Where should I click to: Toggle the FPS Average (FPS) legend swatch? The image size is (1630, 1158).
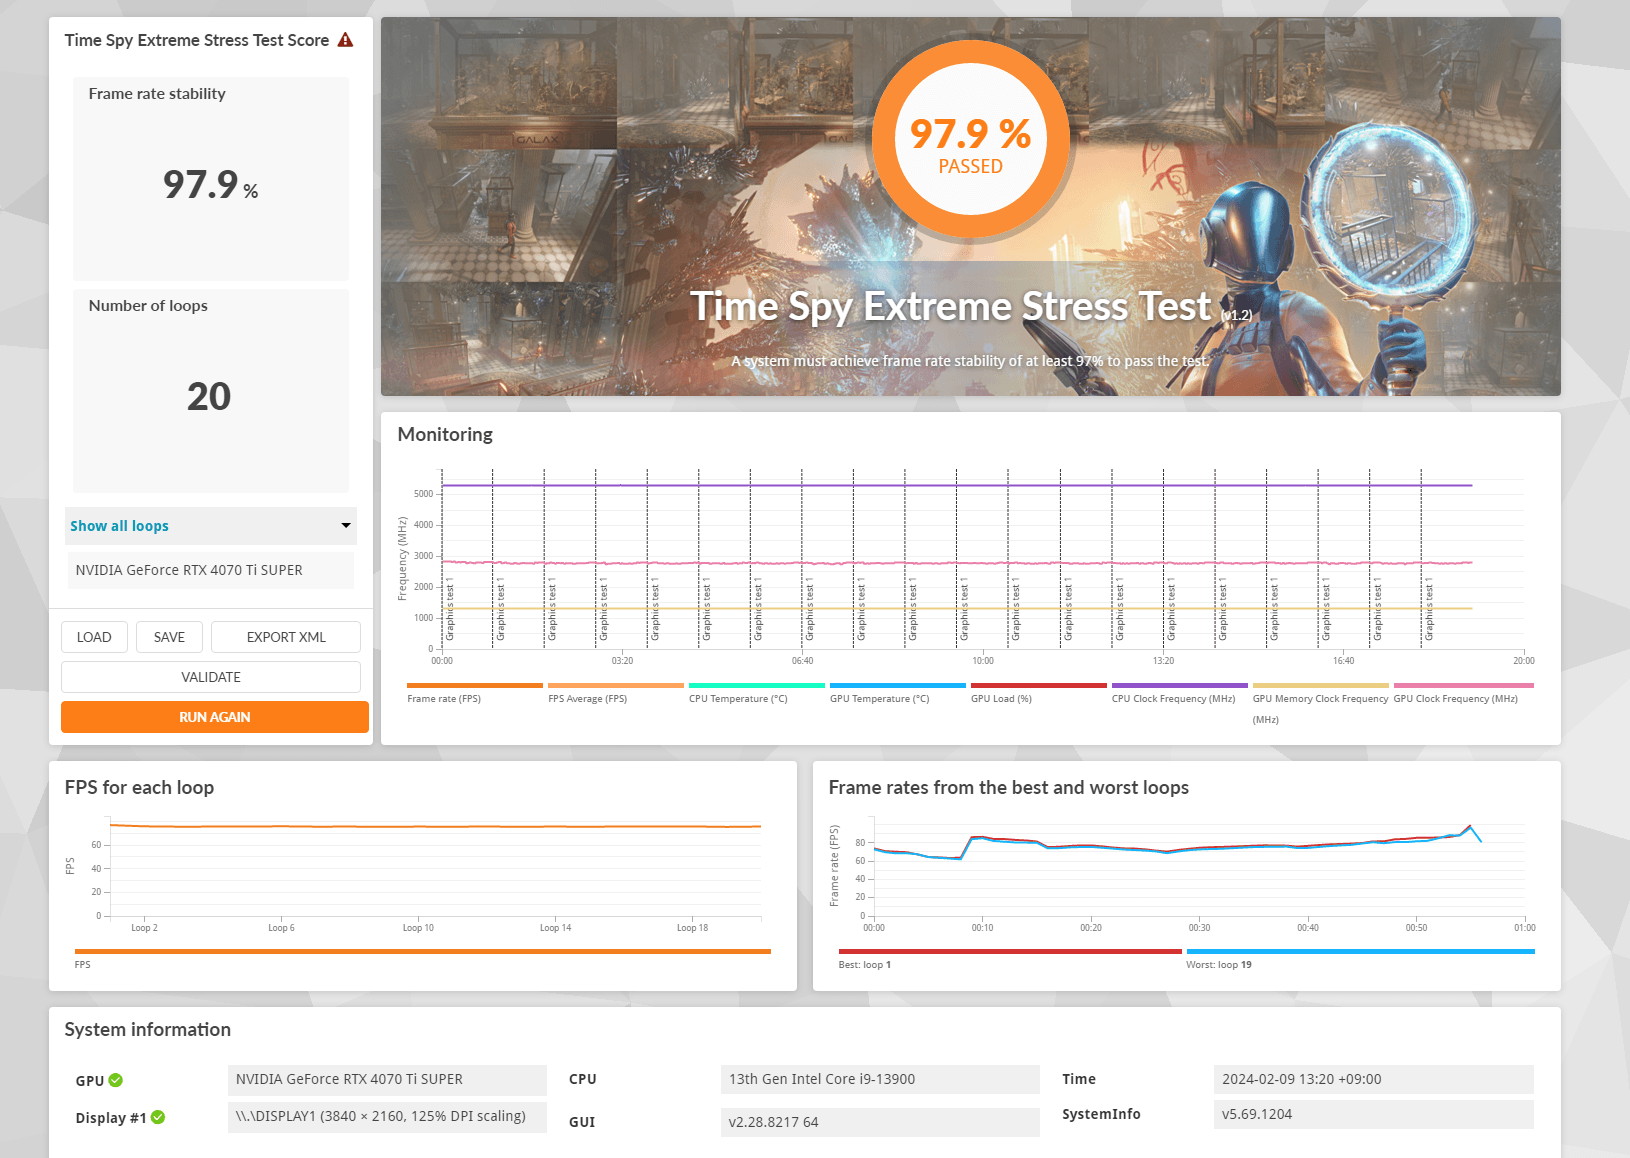[616, 686]
